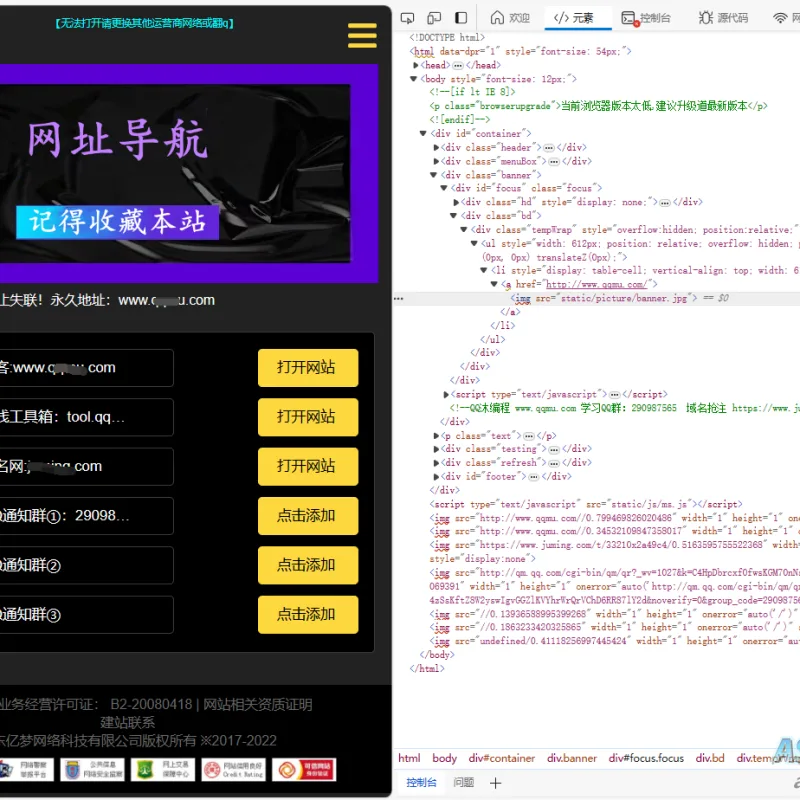Screen dimensions: 800x800
Task: Collapse the div class=bd node
Action: coord(453,216)
